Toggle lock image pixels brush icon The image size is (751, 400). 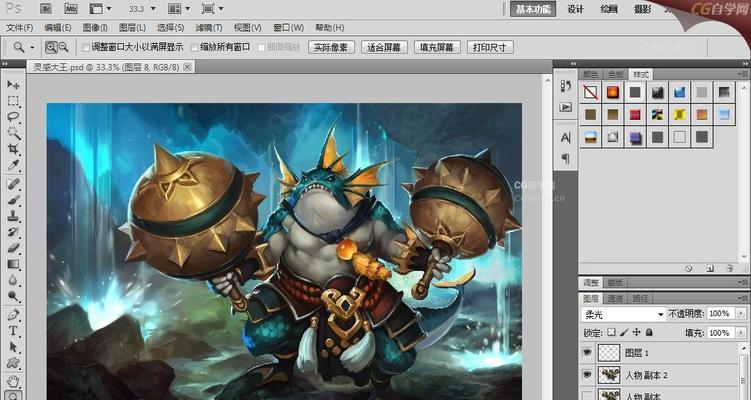624,332
